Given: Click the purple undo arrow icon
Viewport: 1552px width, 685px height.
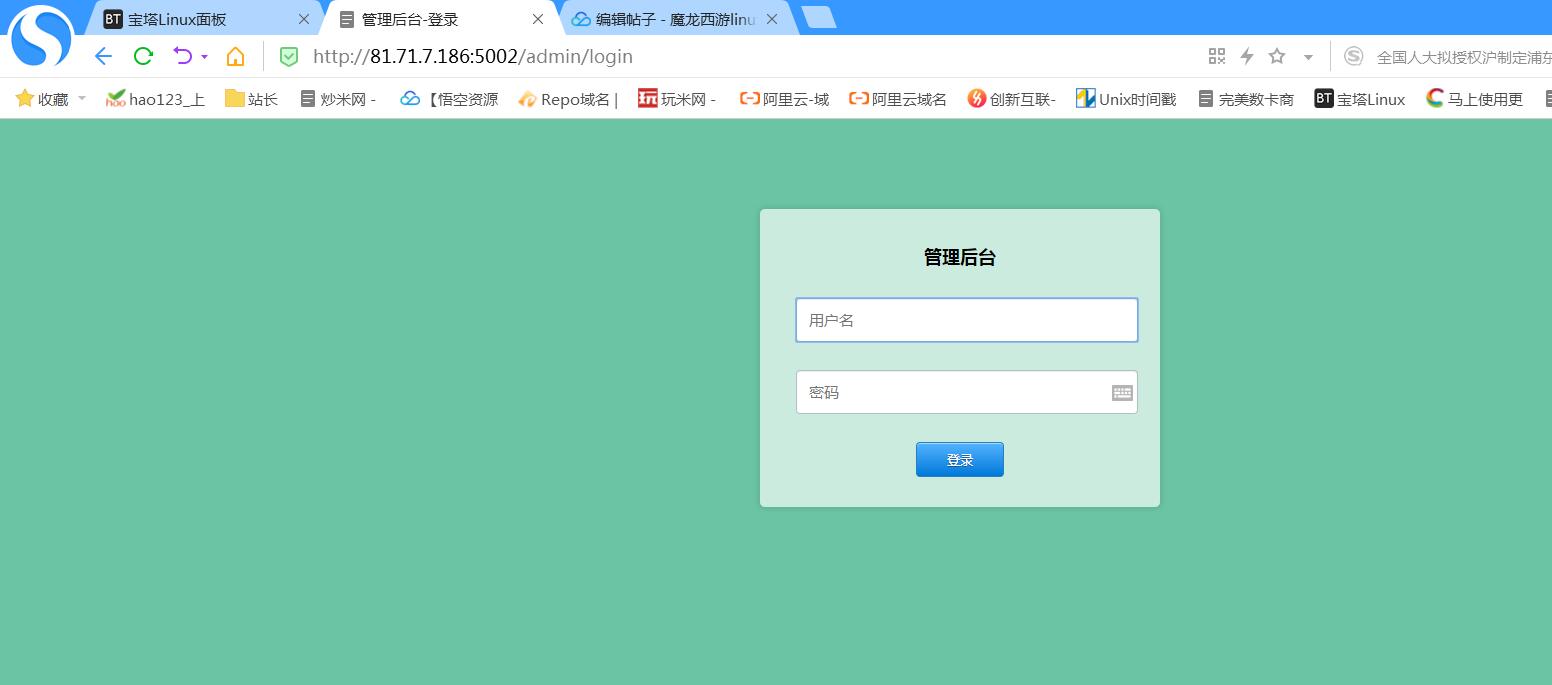Looking at the screenshot, I should (182, 56).
